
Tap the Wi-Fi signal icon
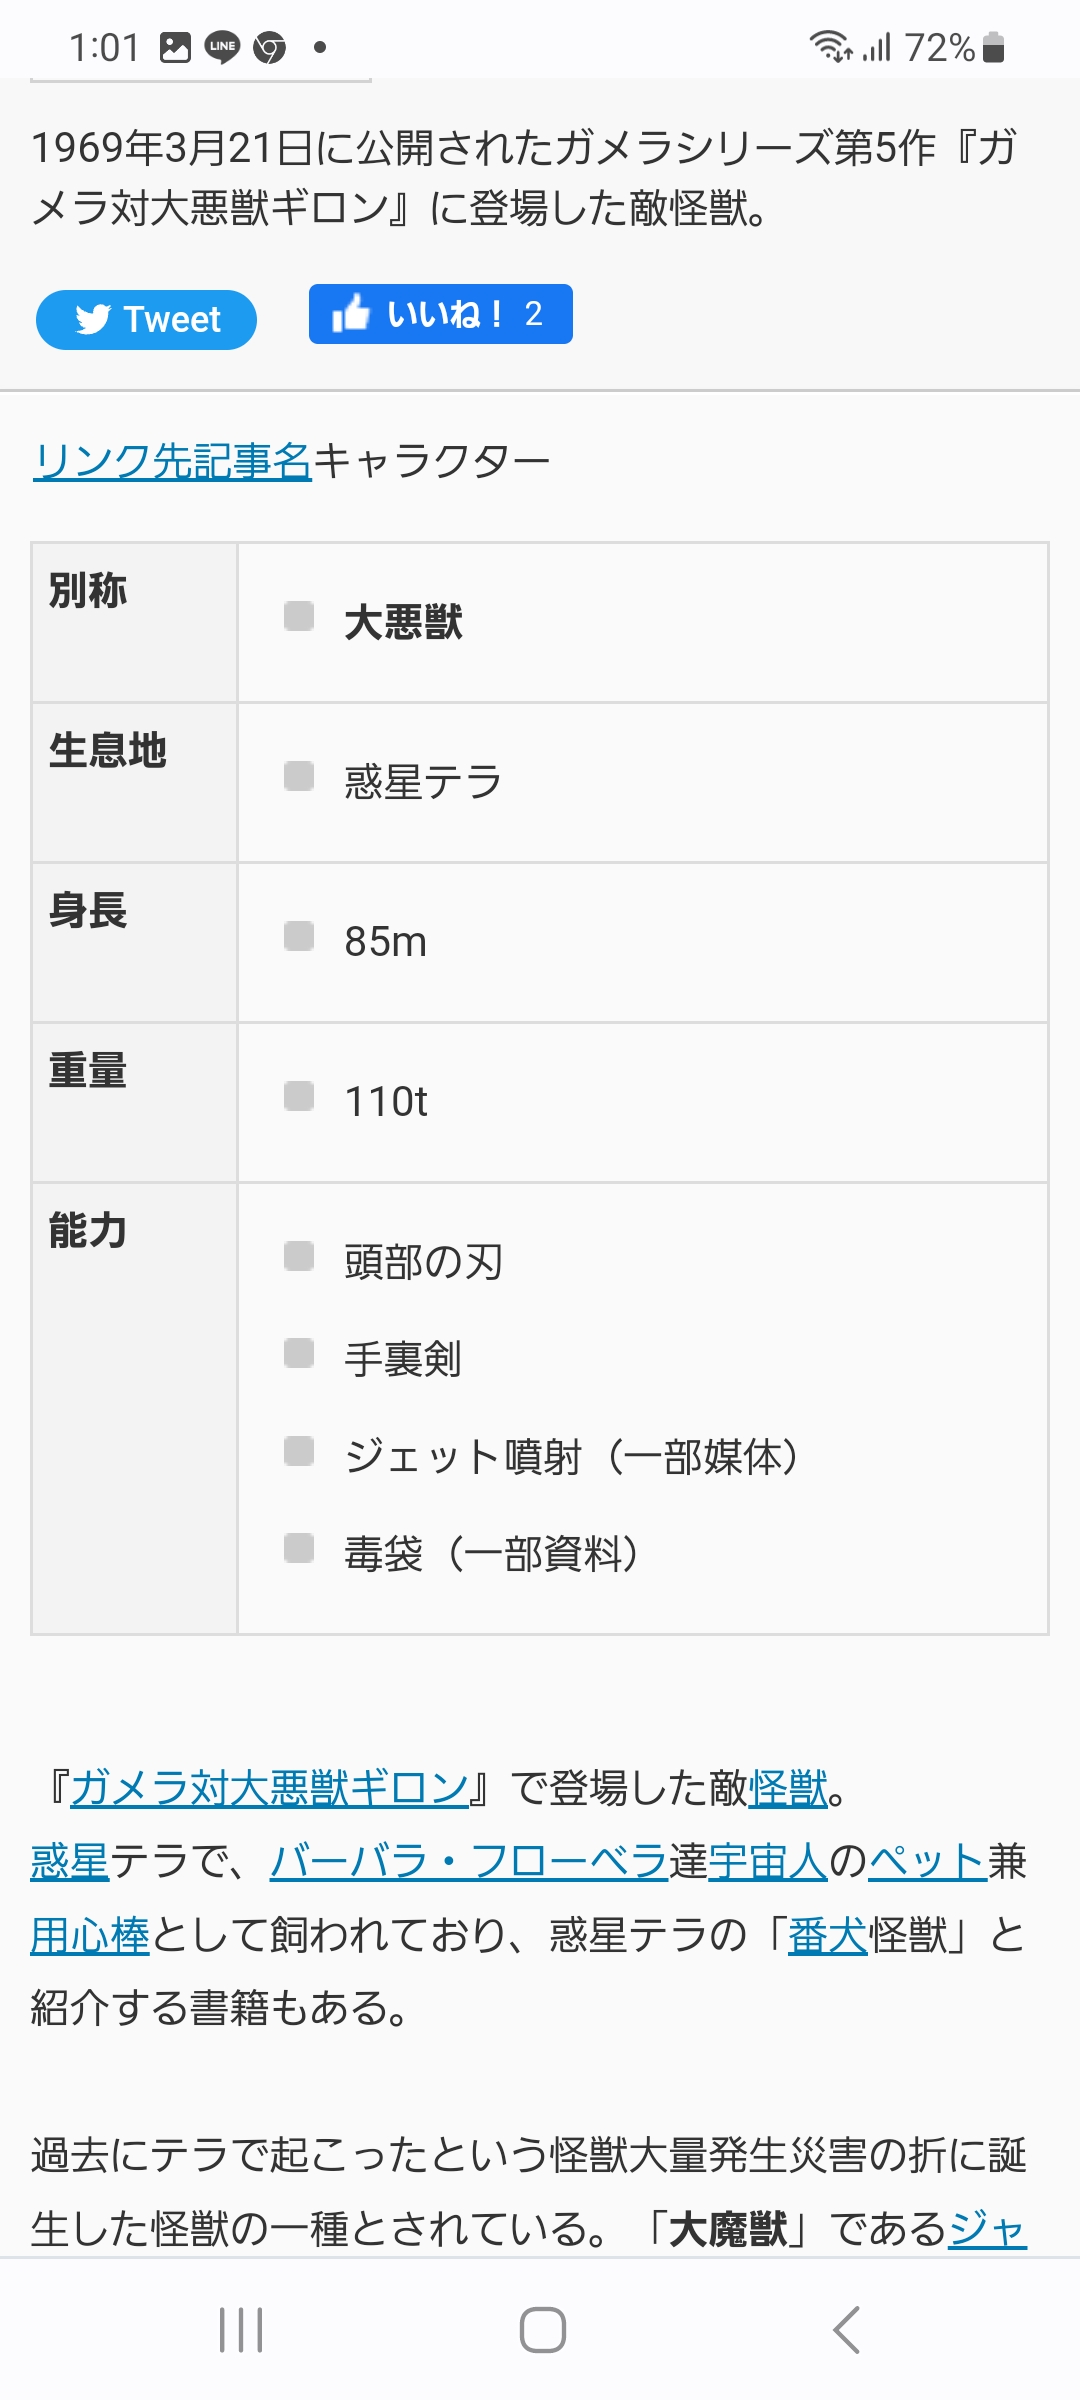829,46
